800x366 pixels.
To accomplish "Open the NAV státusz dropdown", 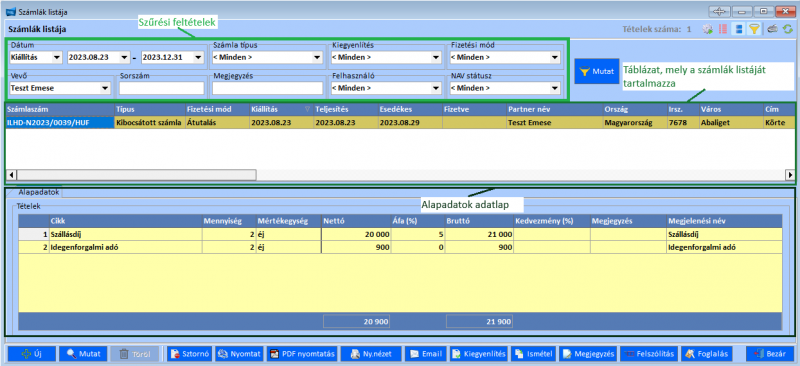I will [505, 88].
